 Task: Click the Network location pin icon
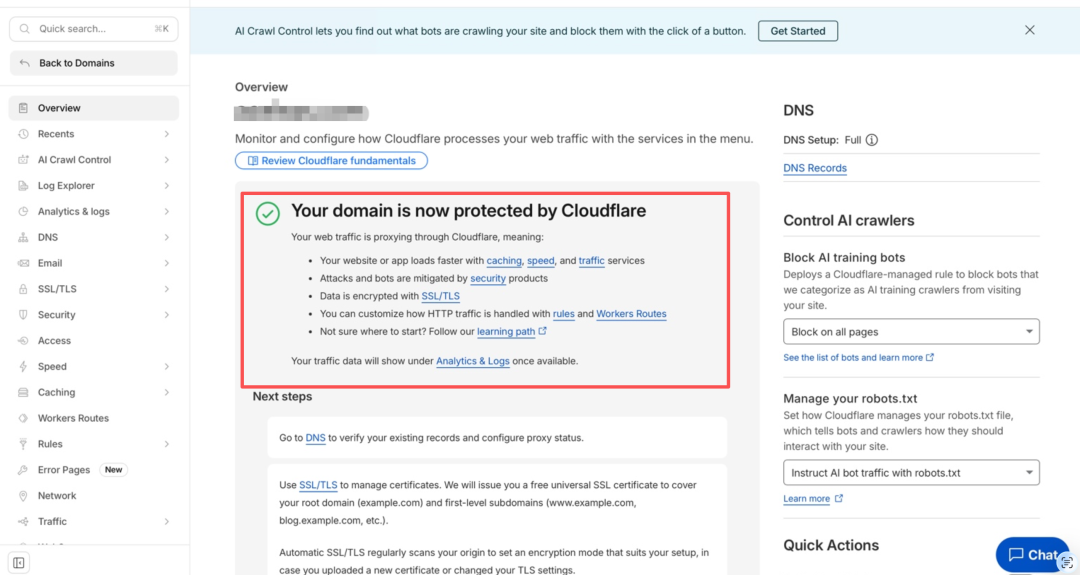coord(23,496)
